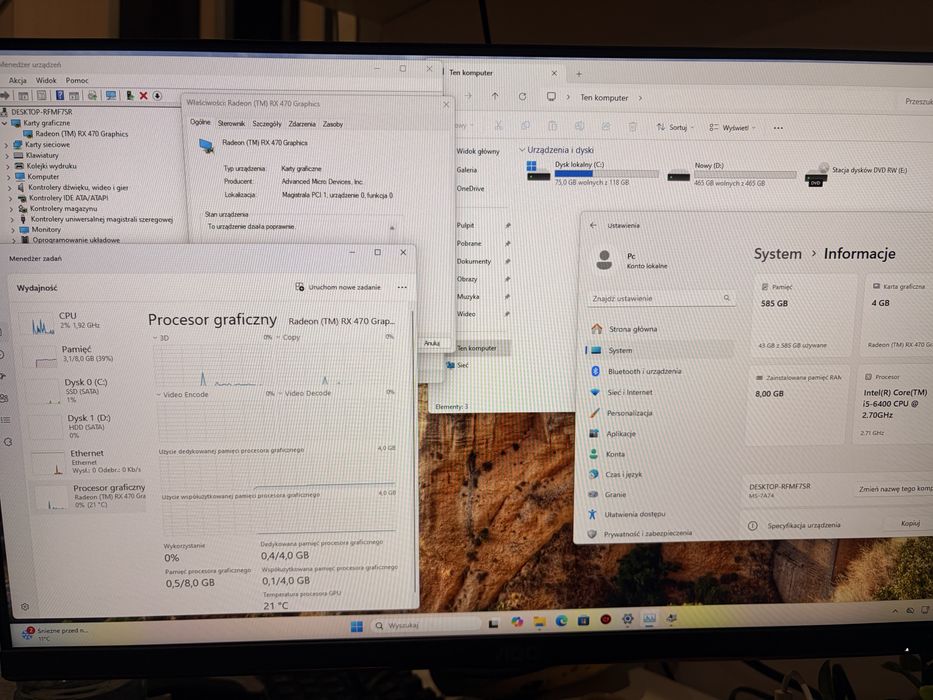Viewport: 933px width, 700px height.
Task: Open Microsoft Edge from the taskbar
Action: [x=561, y=621]
